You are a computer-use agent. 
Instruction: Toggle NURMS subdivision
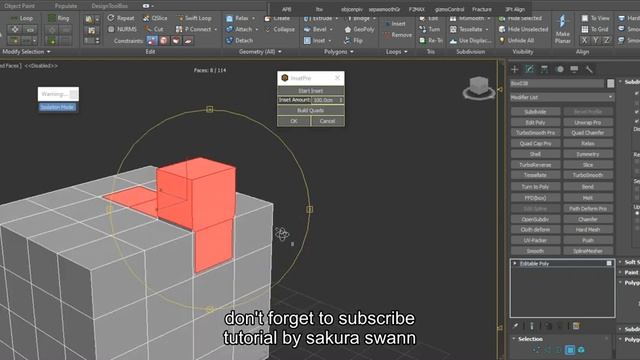(122, 29)
